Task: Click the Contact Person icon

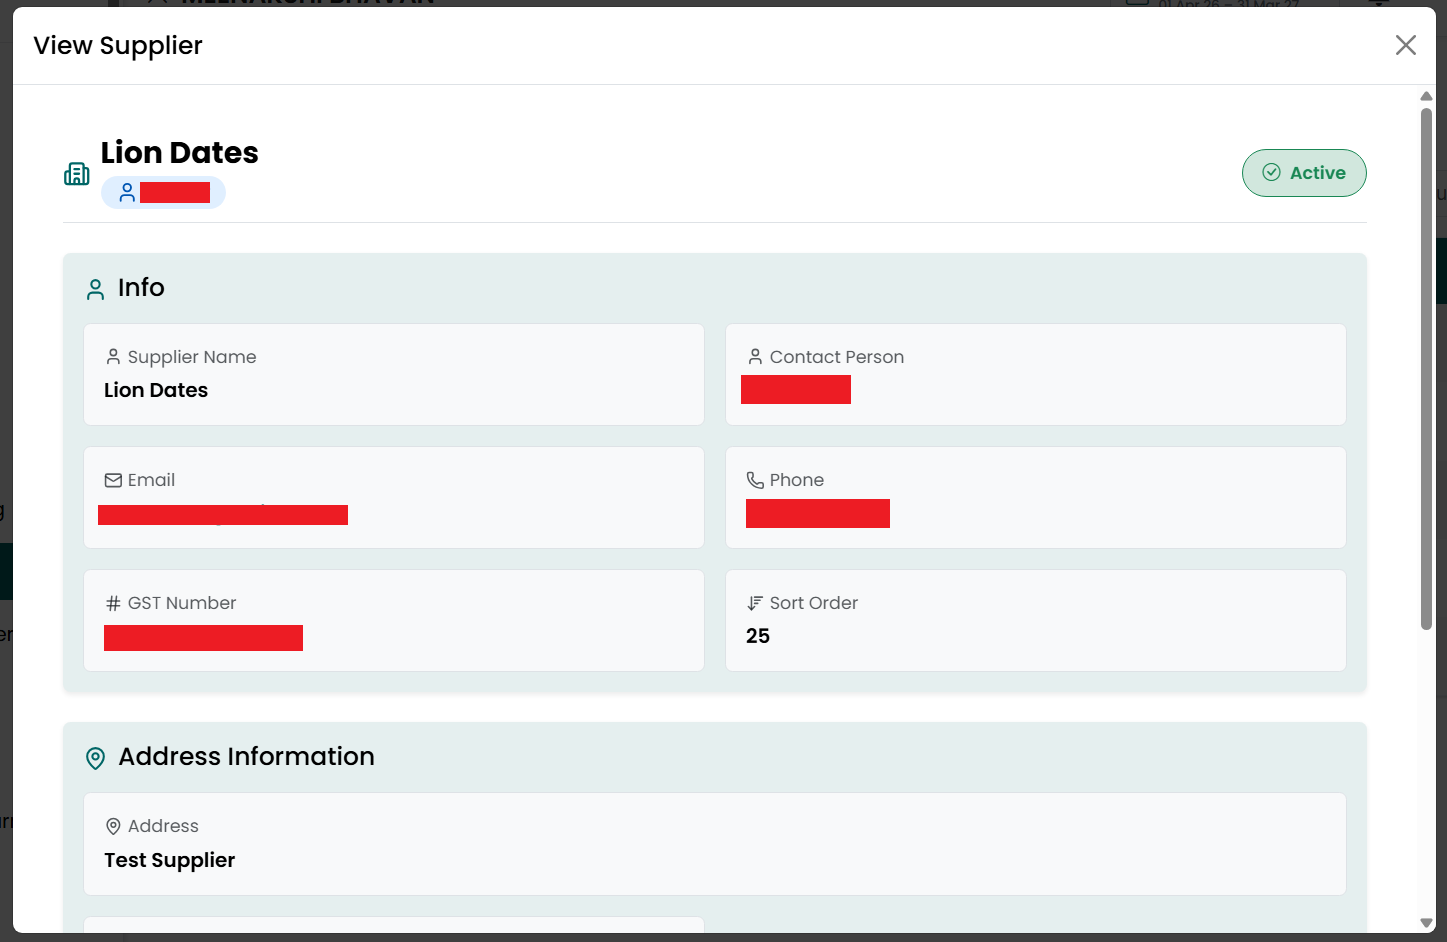Action: coord(755,357)
